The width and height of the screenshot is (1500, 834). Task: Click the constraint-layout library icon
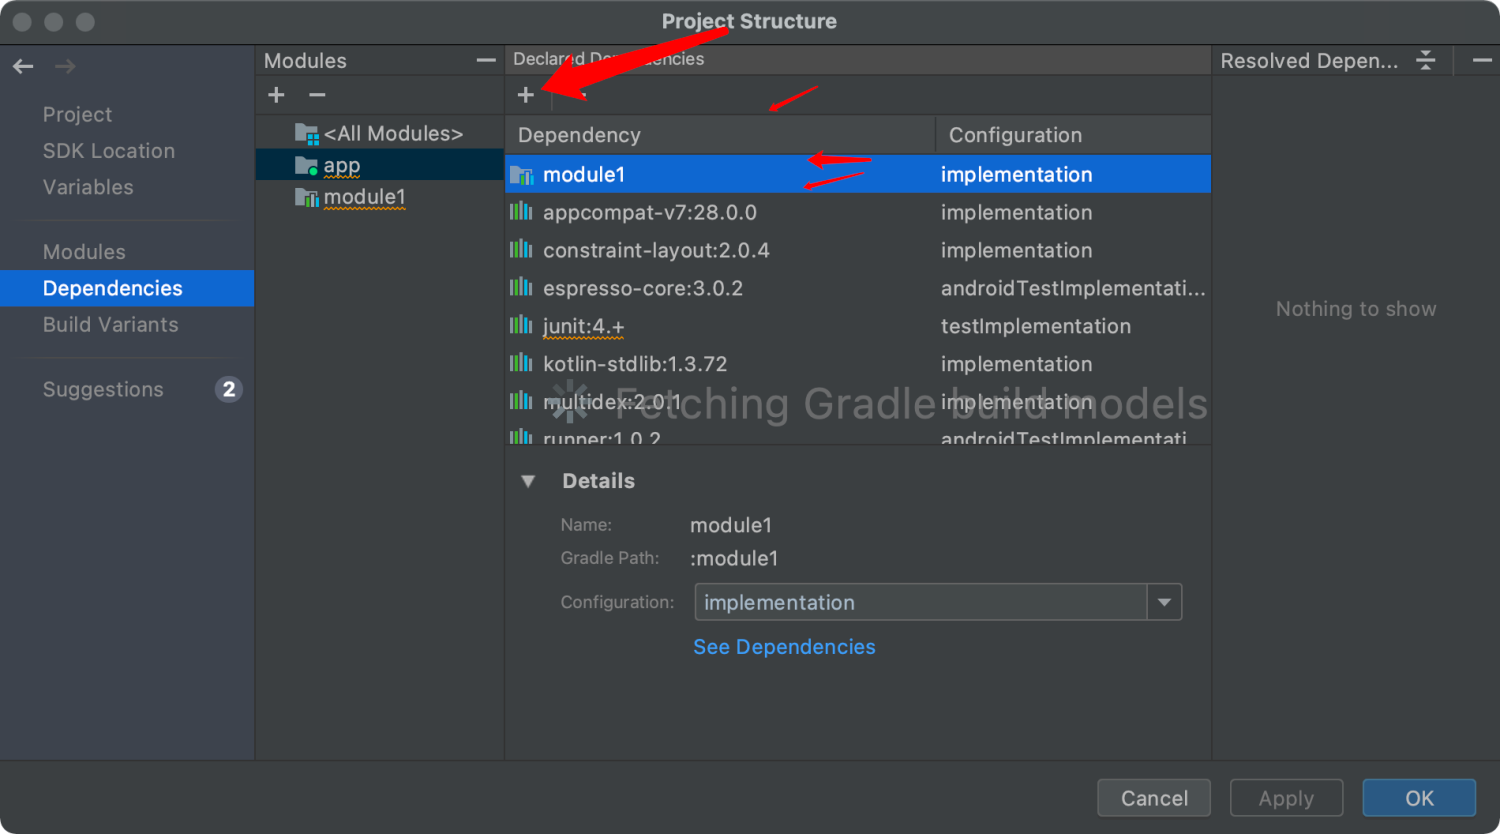pos(521,250)
